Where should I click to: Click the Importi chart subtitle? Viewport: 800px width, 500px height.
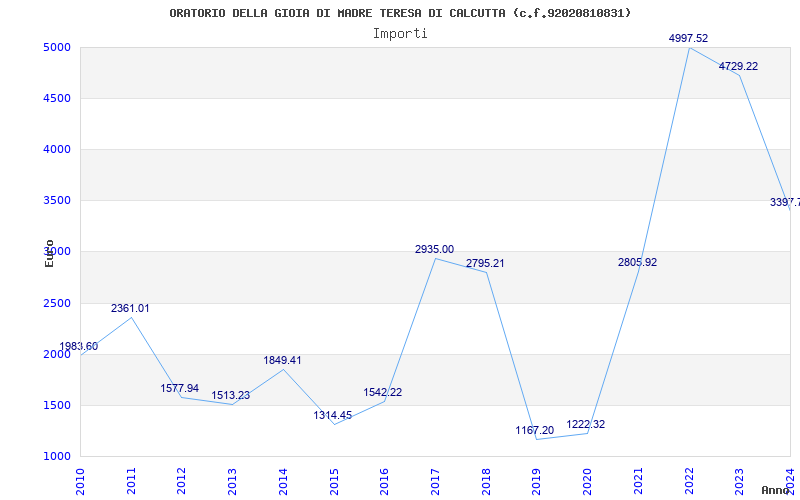pos(400,33)
